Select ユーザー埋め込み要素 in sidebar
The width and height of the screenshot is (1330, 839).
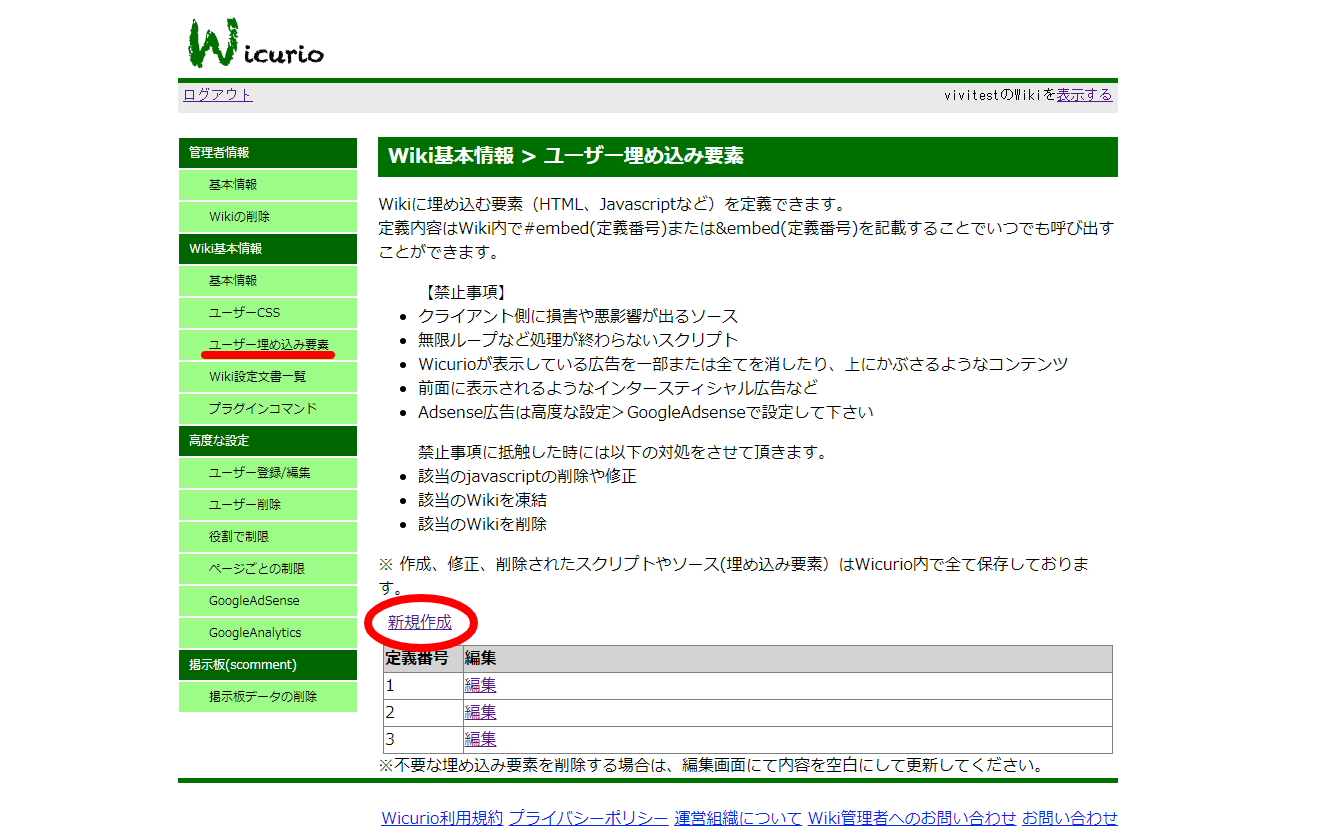[268, 345]
